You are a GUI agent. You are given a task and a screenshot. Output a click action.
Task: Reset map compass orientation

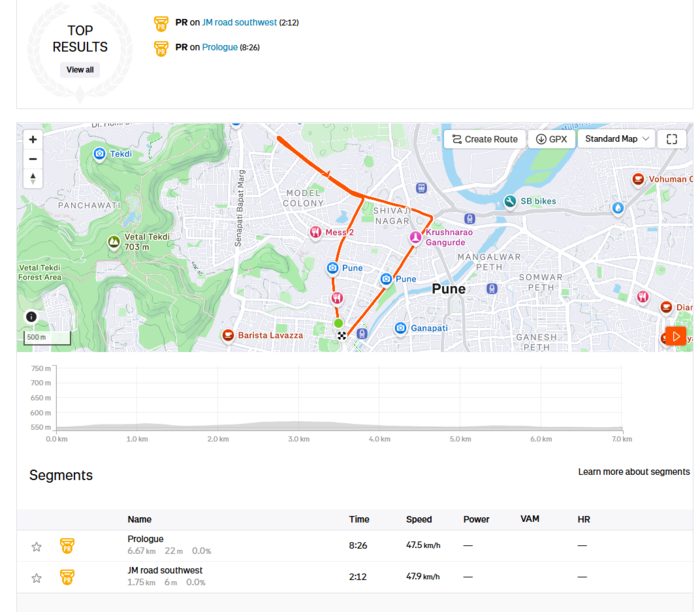[33, 178]
